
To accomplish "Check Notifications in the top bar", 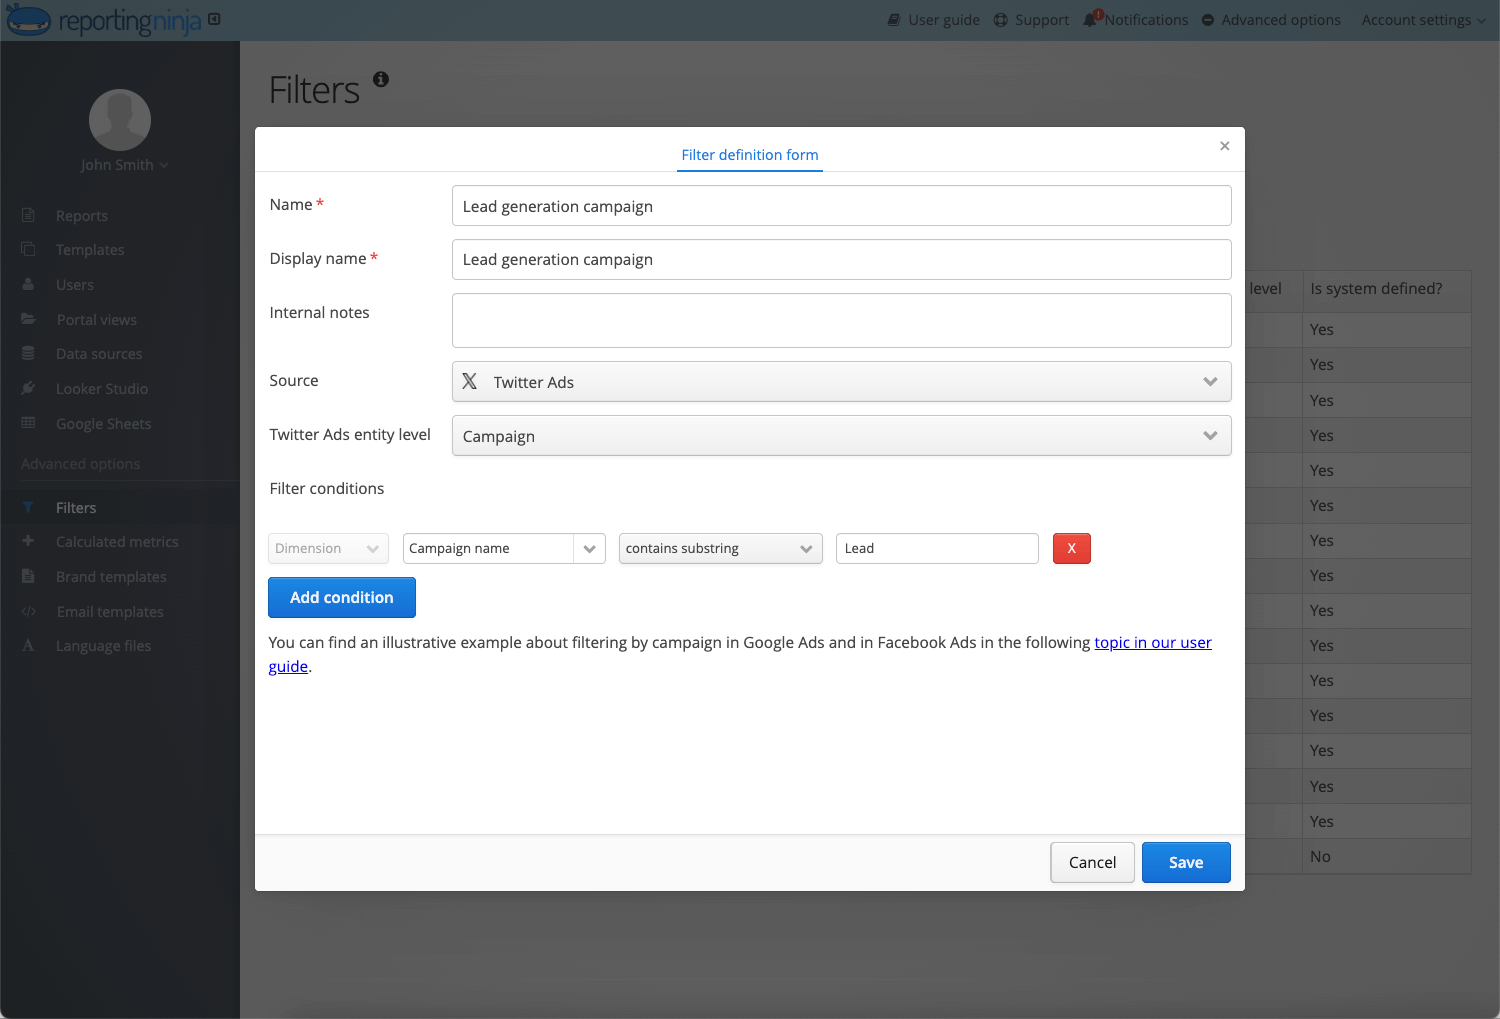I will (x=1135, y=19).
